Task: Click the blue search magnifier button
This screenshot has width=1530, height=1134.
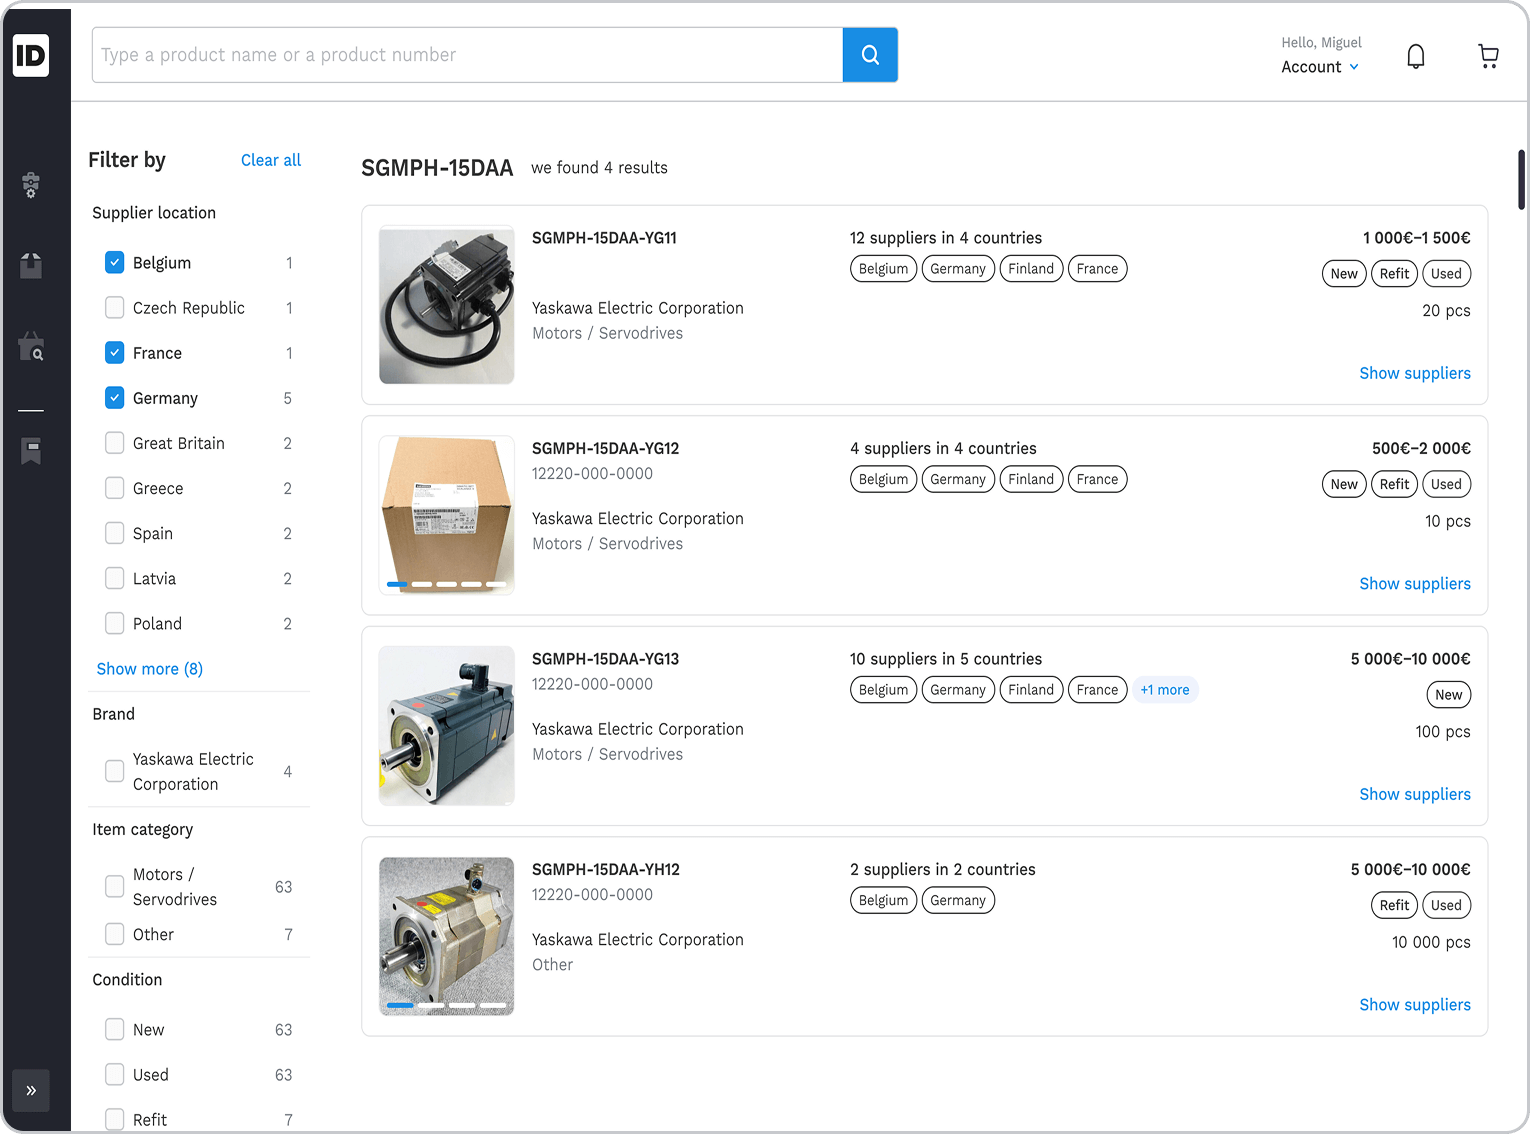Action: coord(870,55)
